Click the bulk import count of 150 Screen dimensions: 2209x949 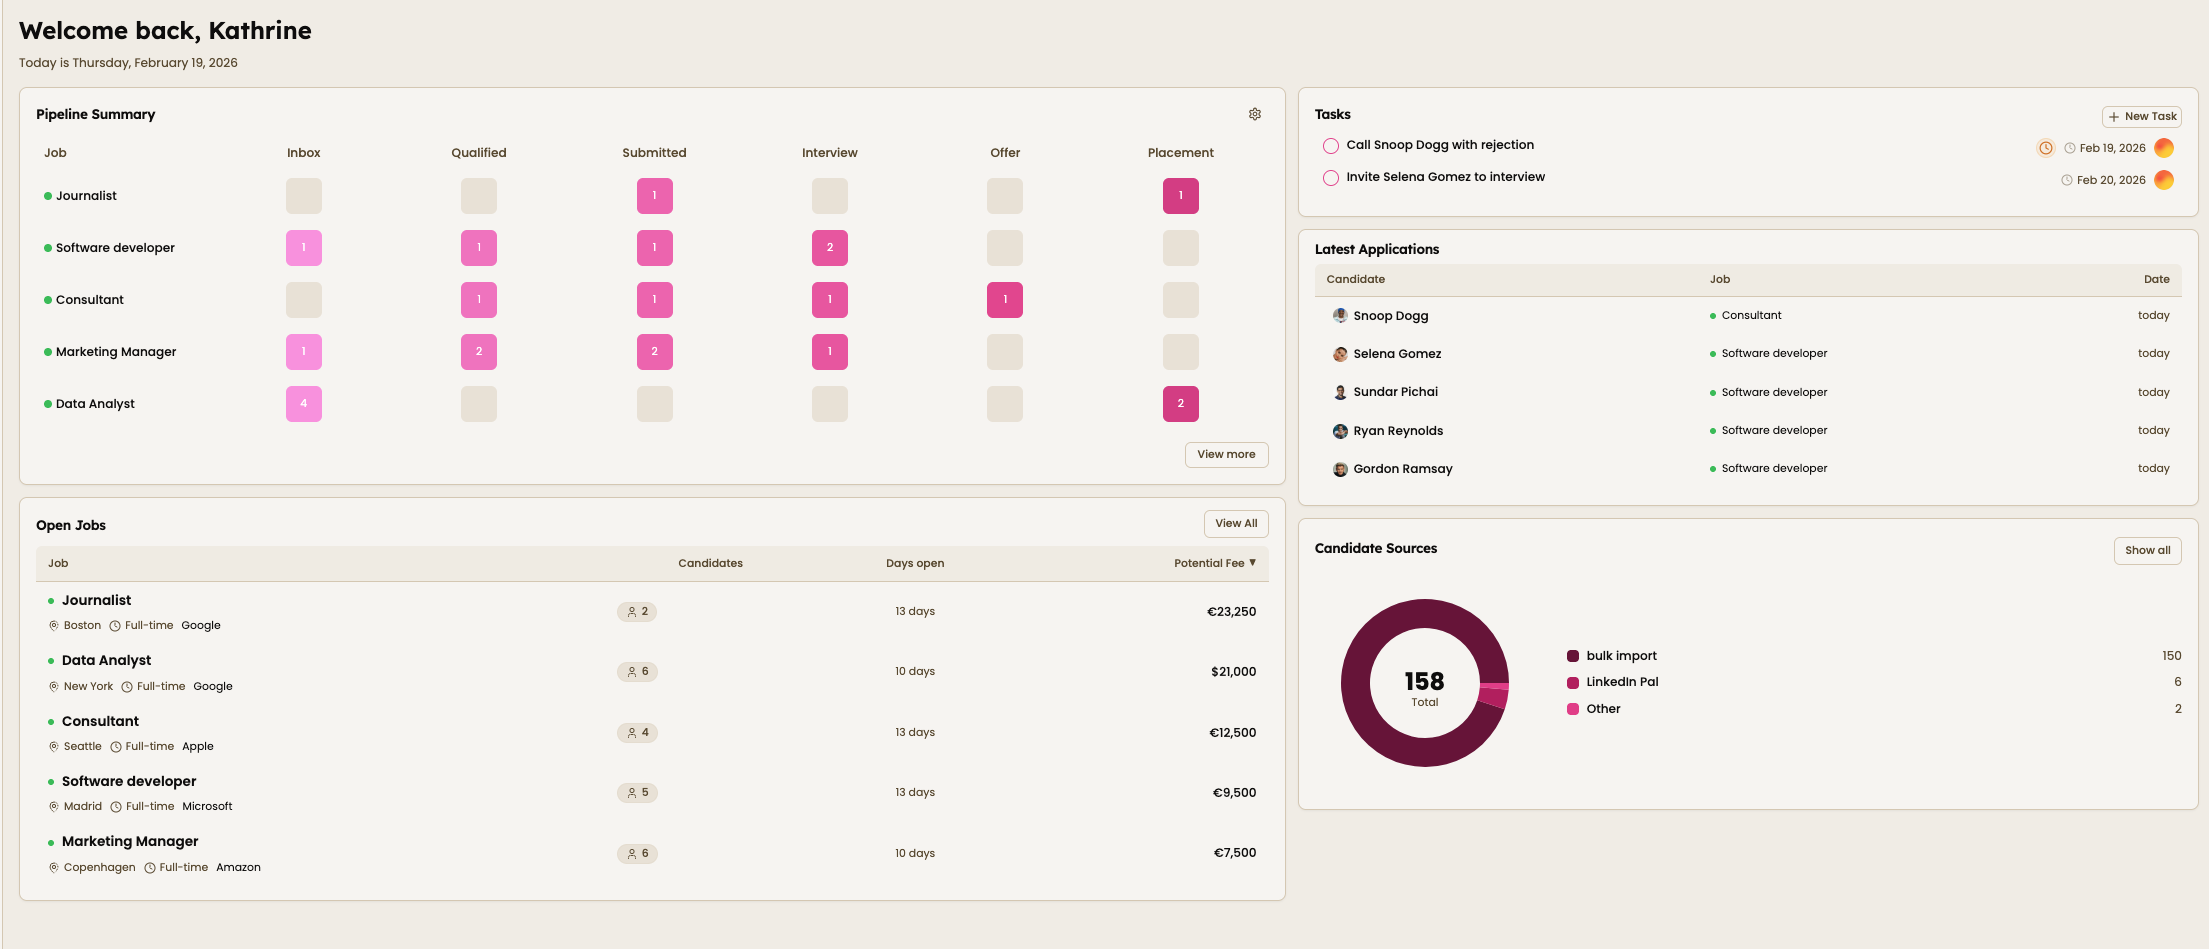click(x=2172, y=656)
